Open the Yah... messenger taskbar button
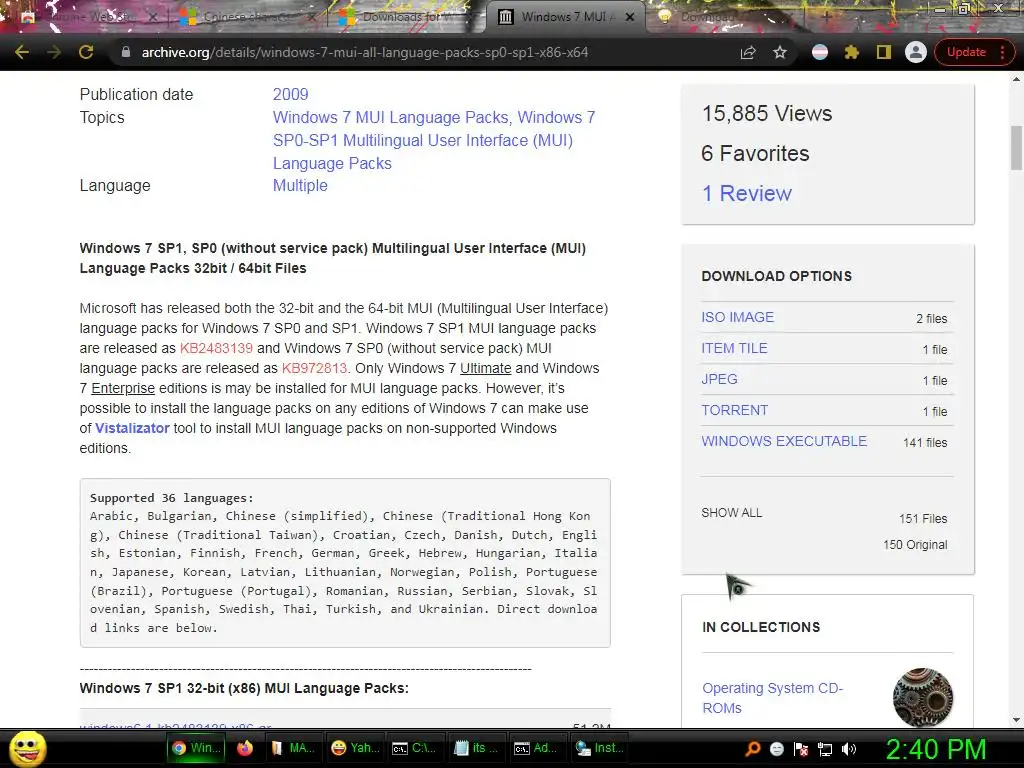 (355, 748)
